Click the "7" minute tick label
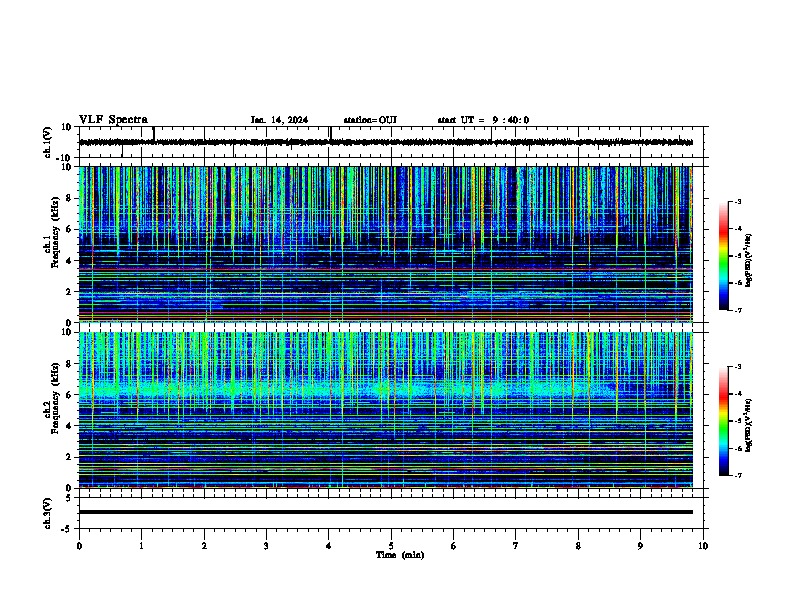Screen dimensions: 792x612 tap(516, 546)
